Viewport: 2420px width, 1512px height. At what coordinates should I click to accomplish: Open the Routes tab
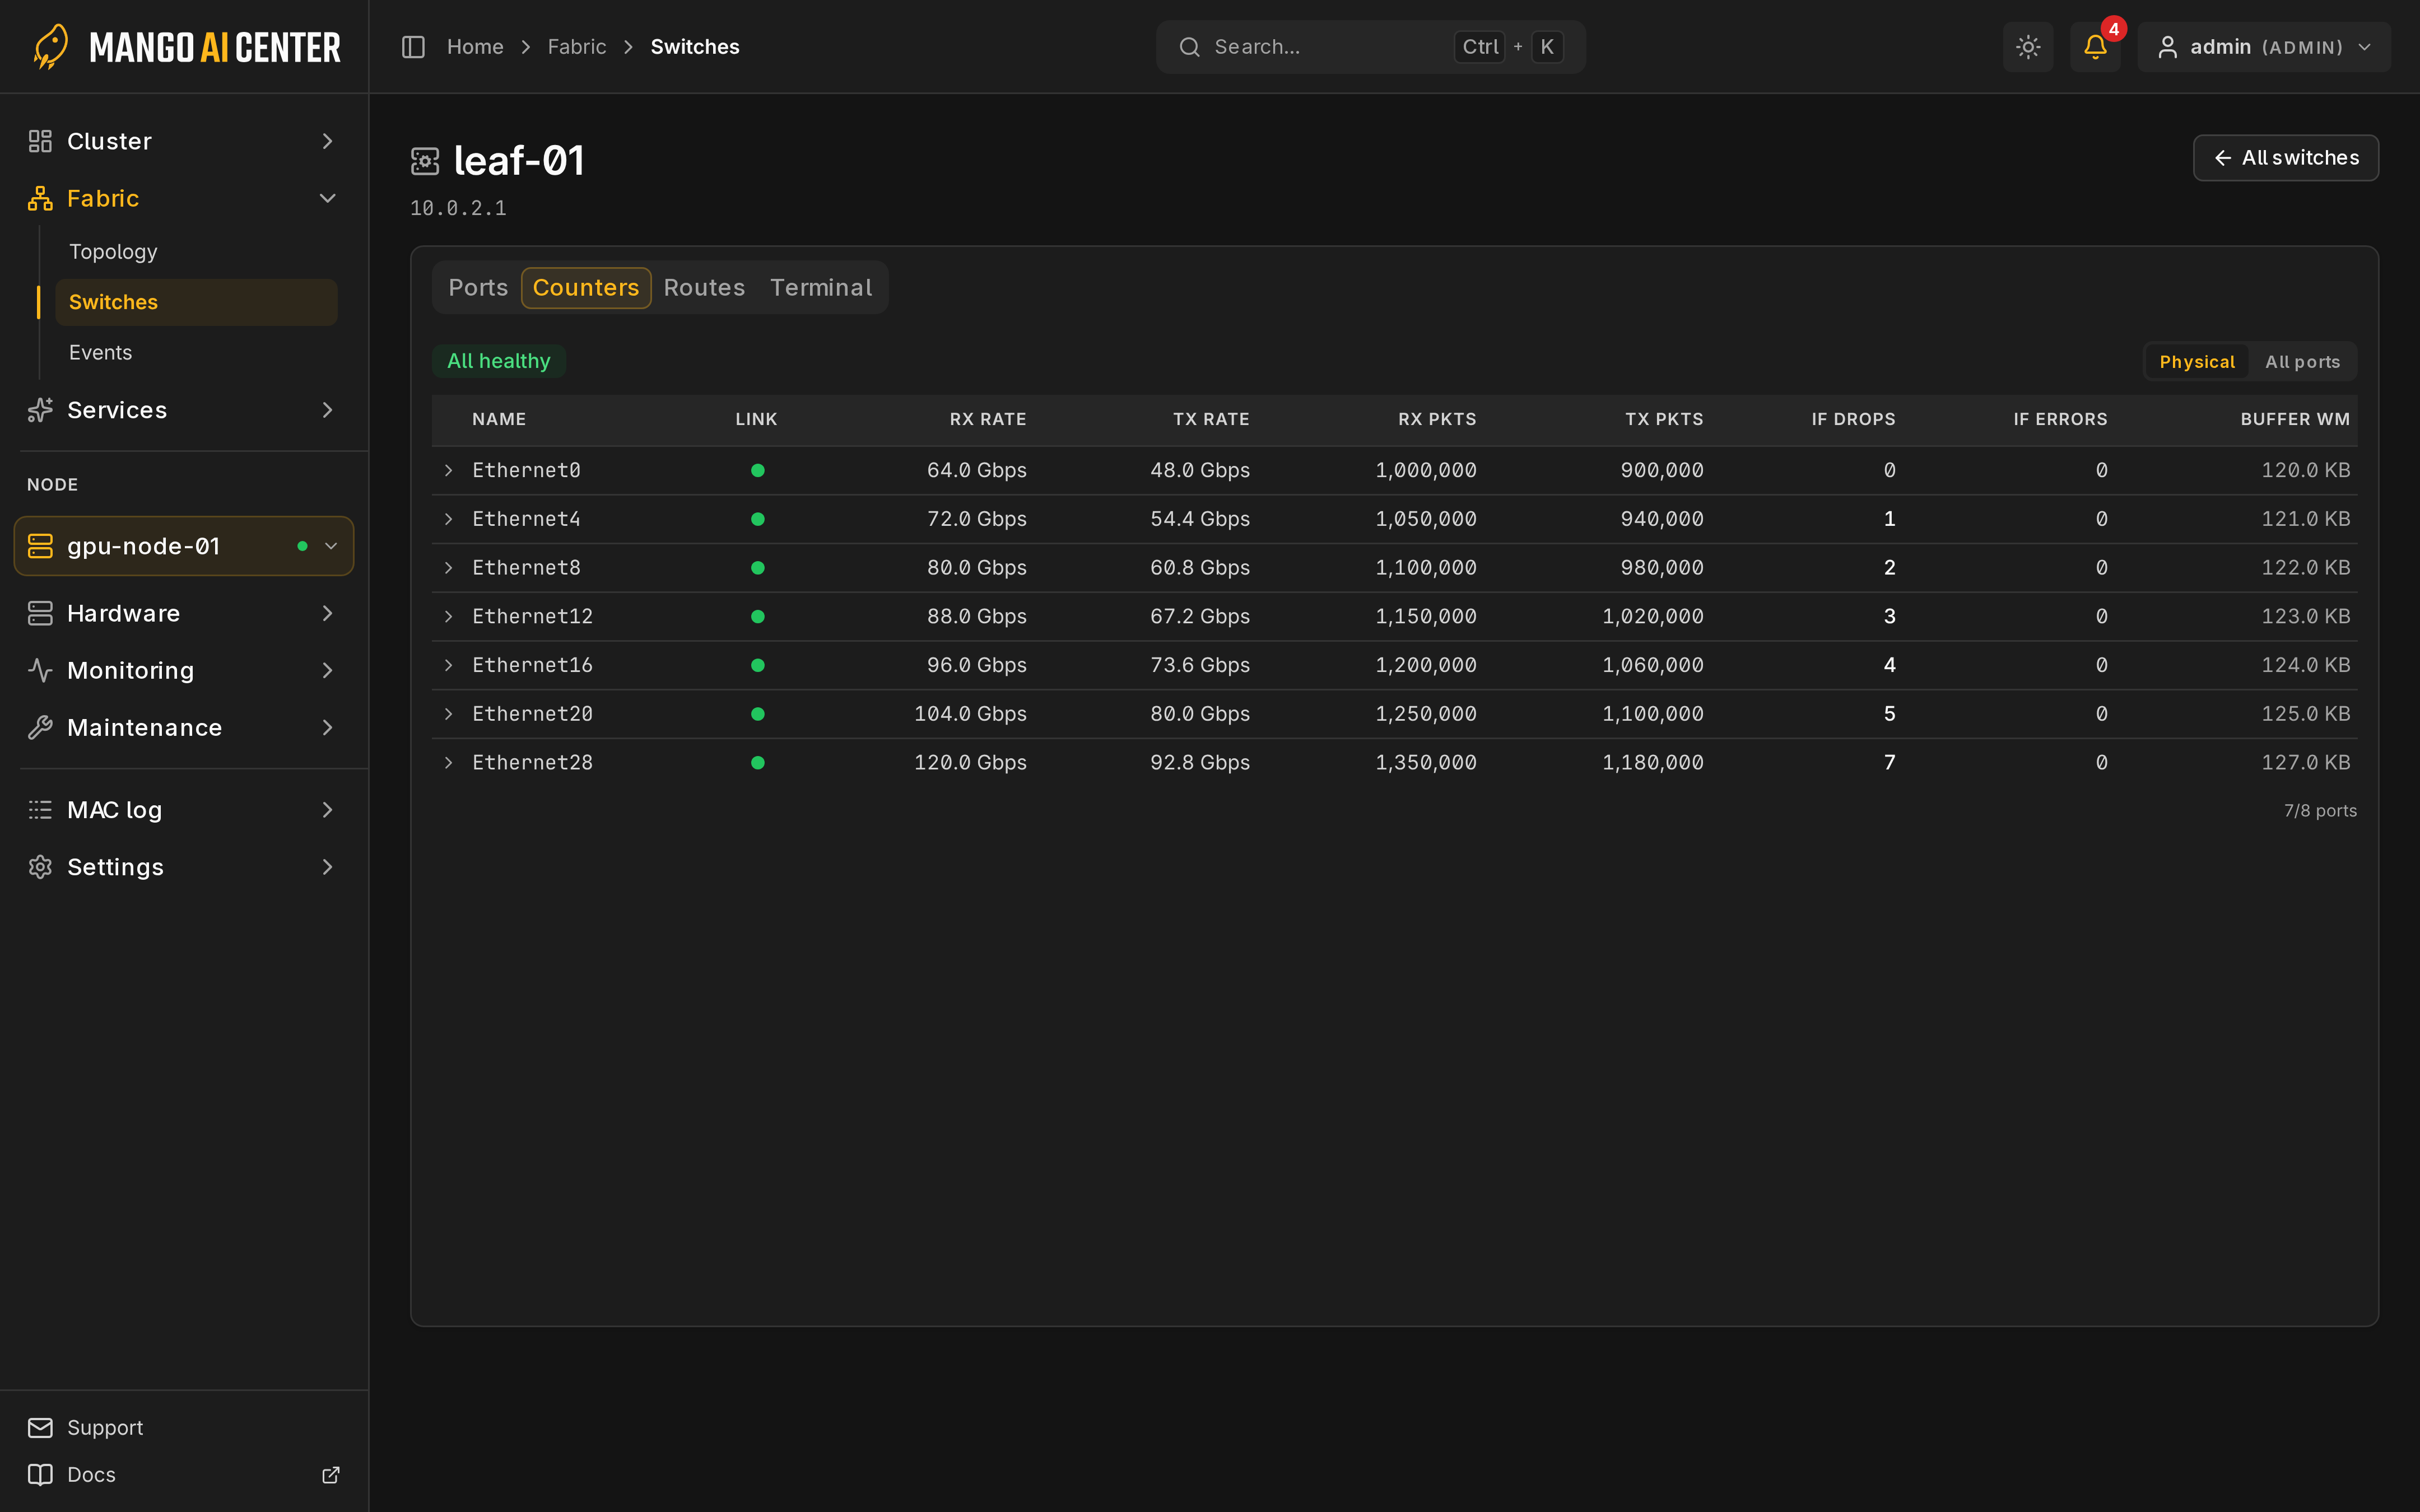(x=704, y=288)
